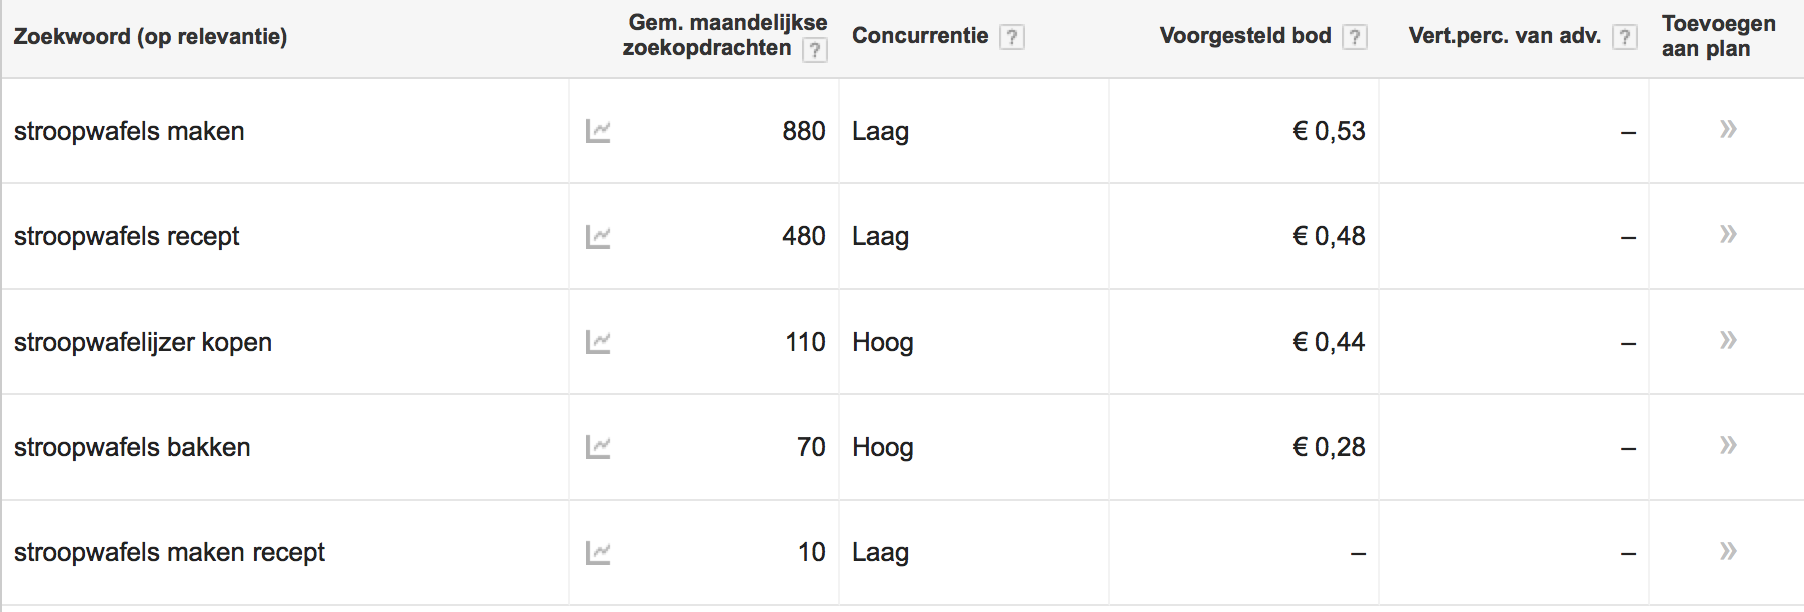Open trend chart for stroopwafels maken recept
The image size is (1804, 612).
coord(598,553)
